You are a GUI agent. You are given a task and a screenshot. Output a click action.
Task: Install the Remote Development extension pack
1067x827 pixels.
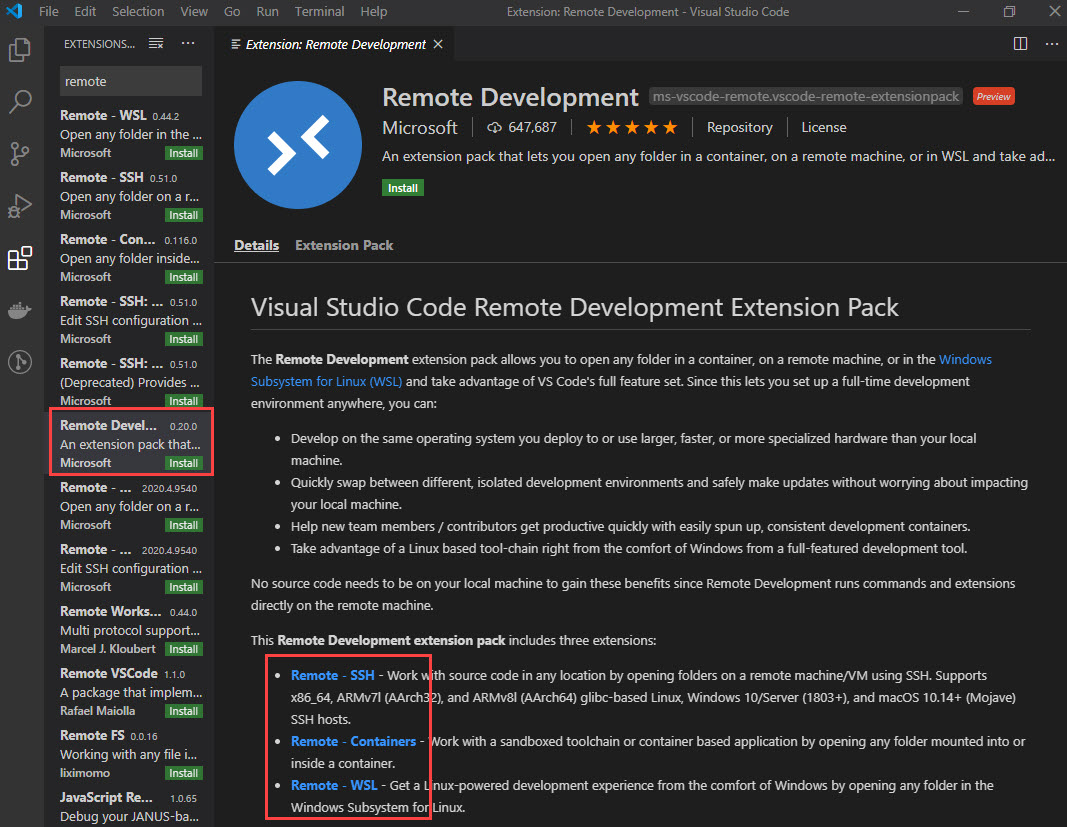pos(403,188)
